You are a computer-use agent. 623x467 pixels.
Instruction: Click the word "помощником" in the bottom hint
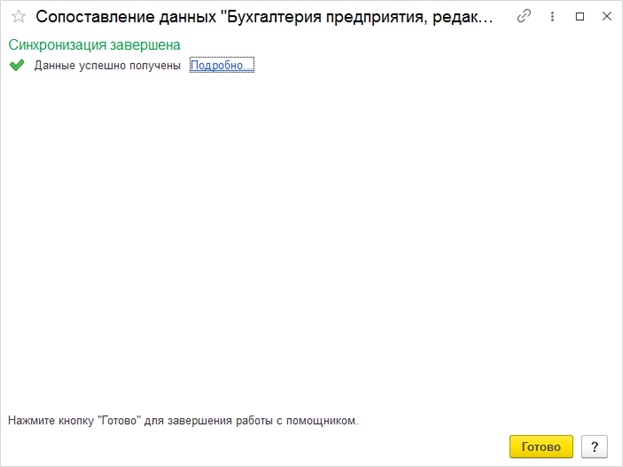[322, 421]
